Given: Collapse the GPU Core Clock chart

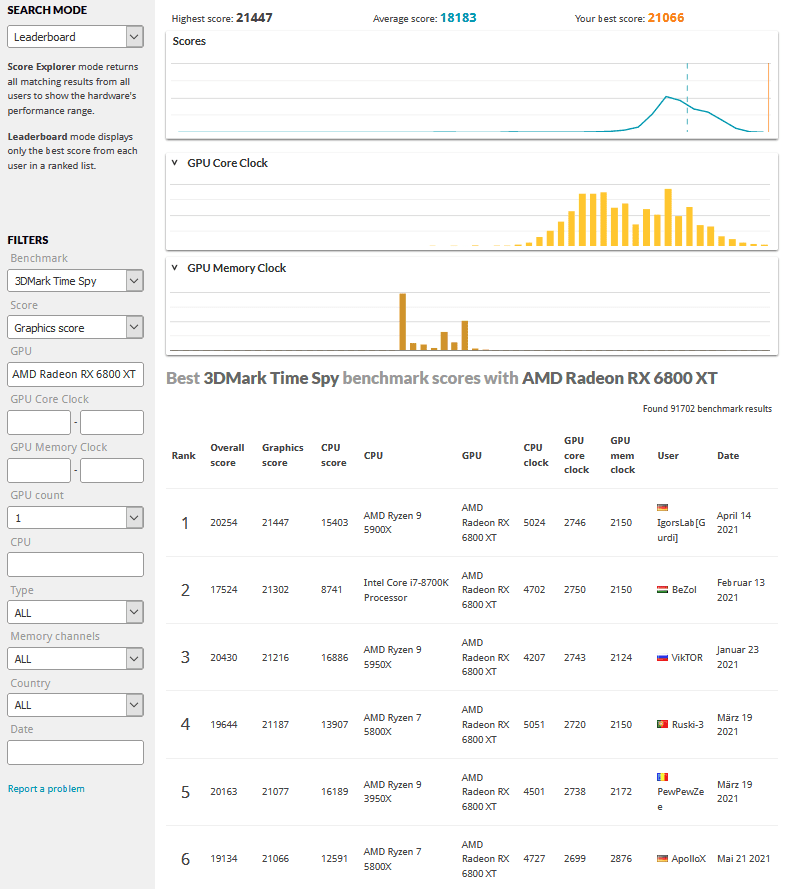Looking at the screenshot, I should [175, 163].
